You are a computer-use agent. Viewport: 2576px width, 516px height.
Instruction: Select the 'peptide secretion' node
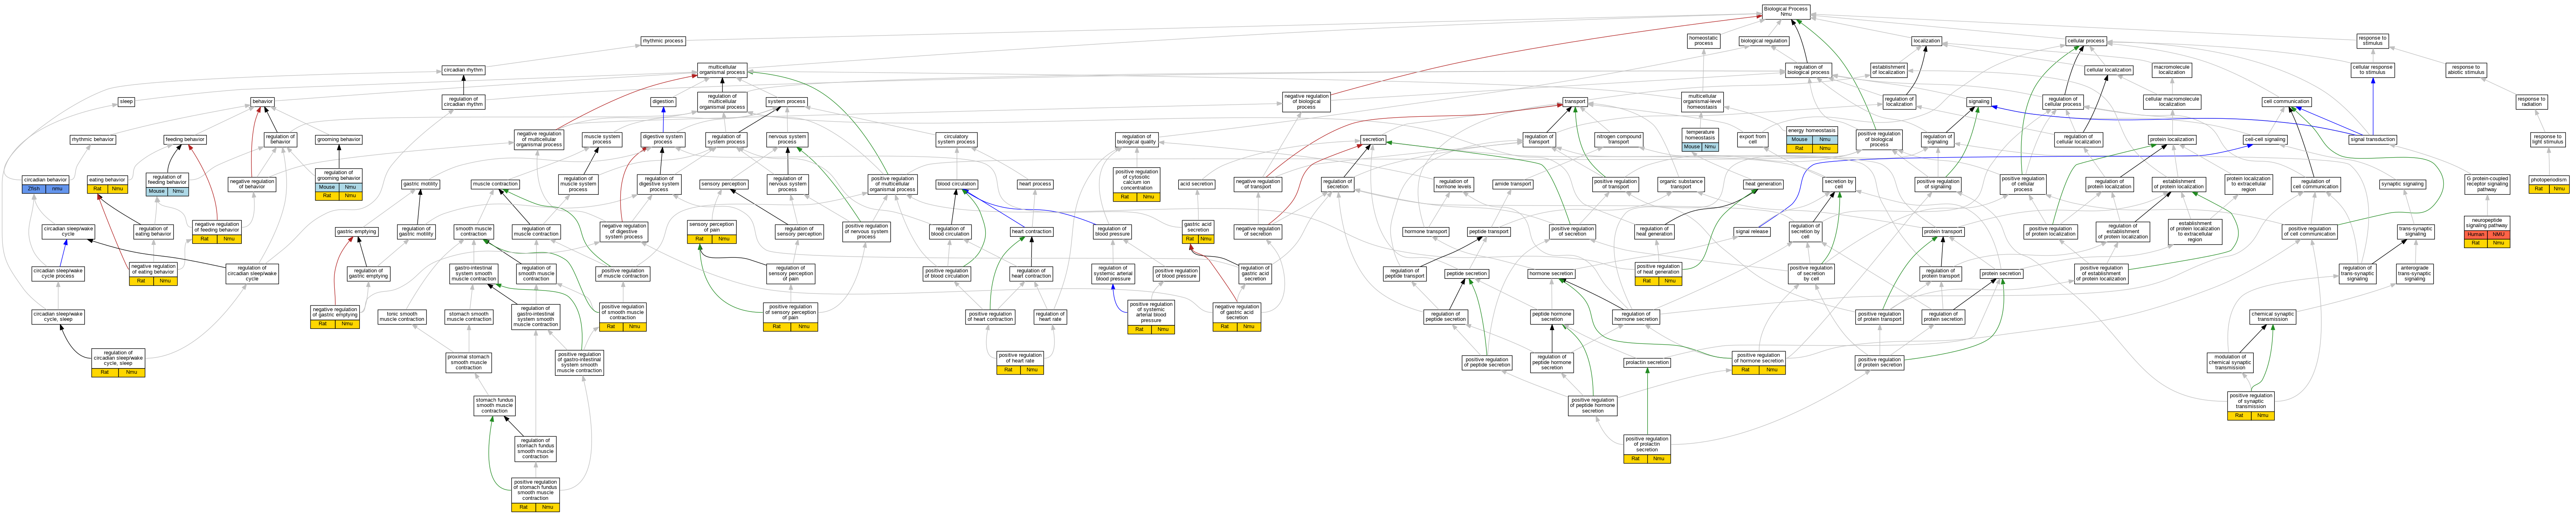[1467, 274]
